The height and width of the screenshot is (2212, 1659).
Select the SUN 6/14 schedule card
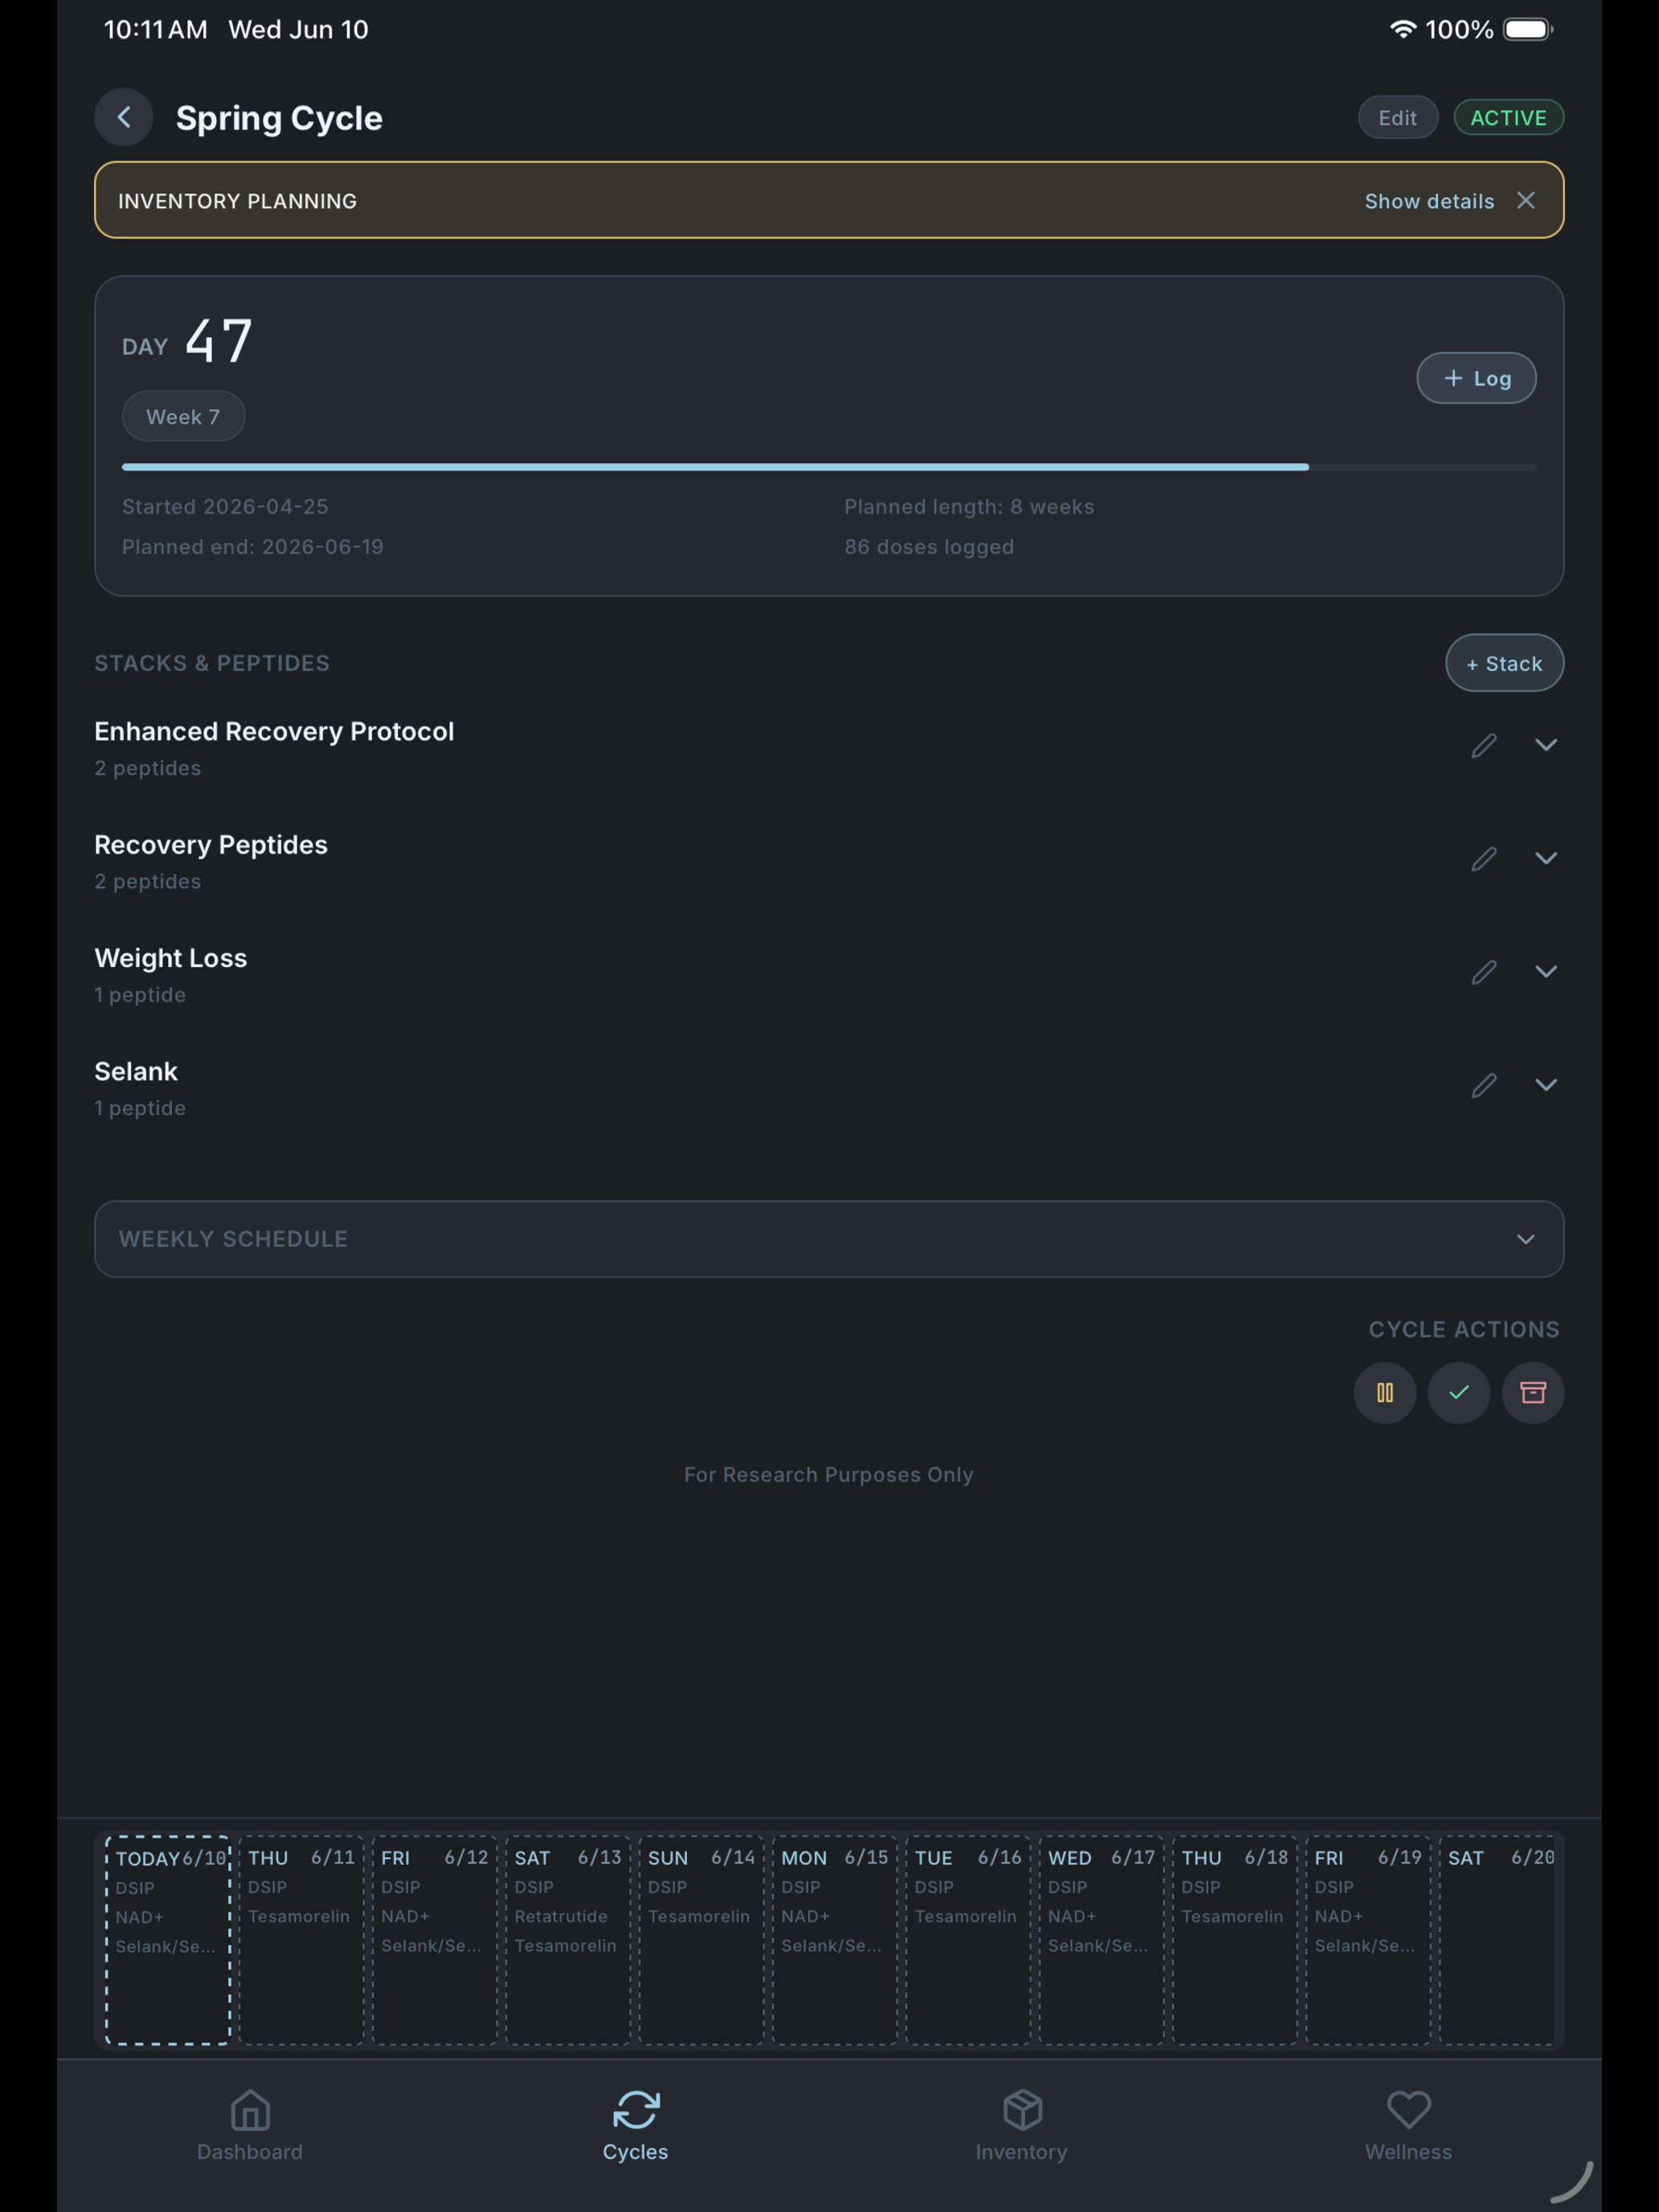click(701, 1940)
